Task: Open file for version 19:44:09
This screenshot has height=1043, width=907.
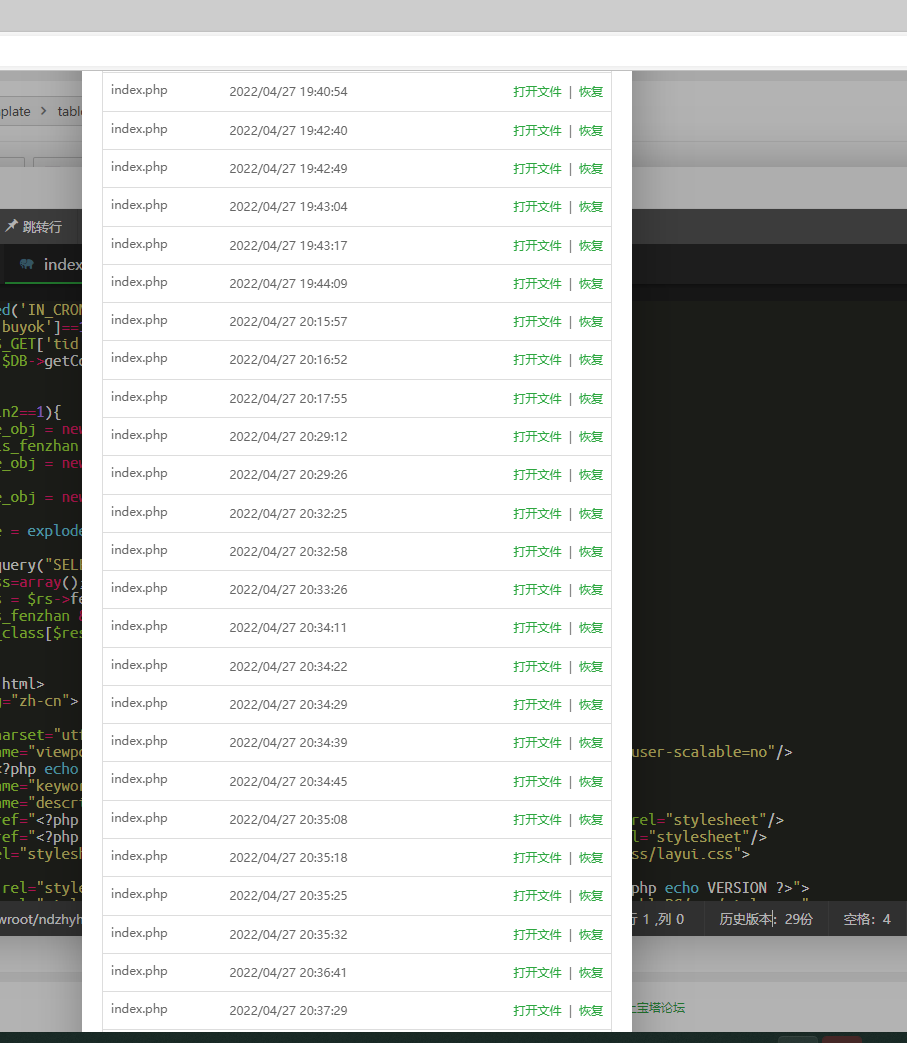Action: point(537,283)
